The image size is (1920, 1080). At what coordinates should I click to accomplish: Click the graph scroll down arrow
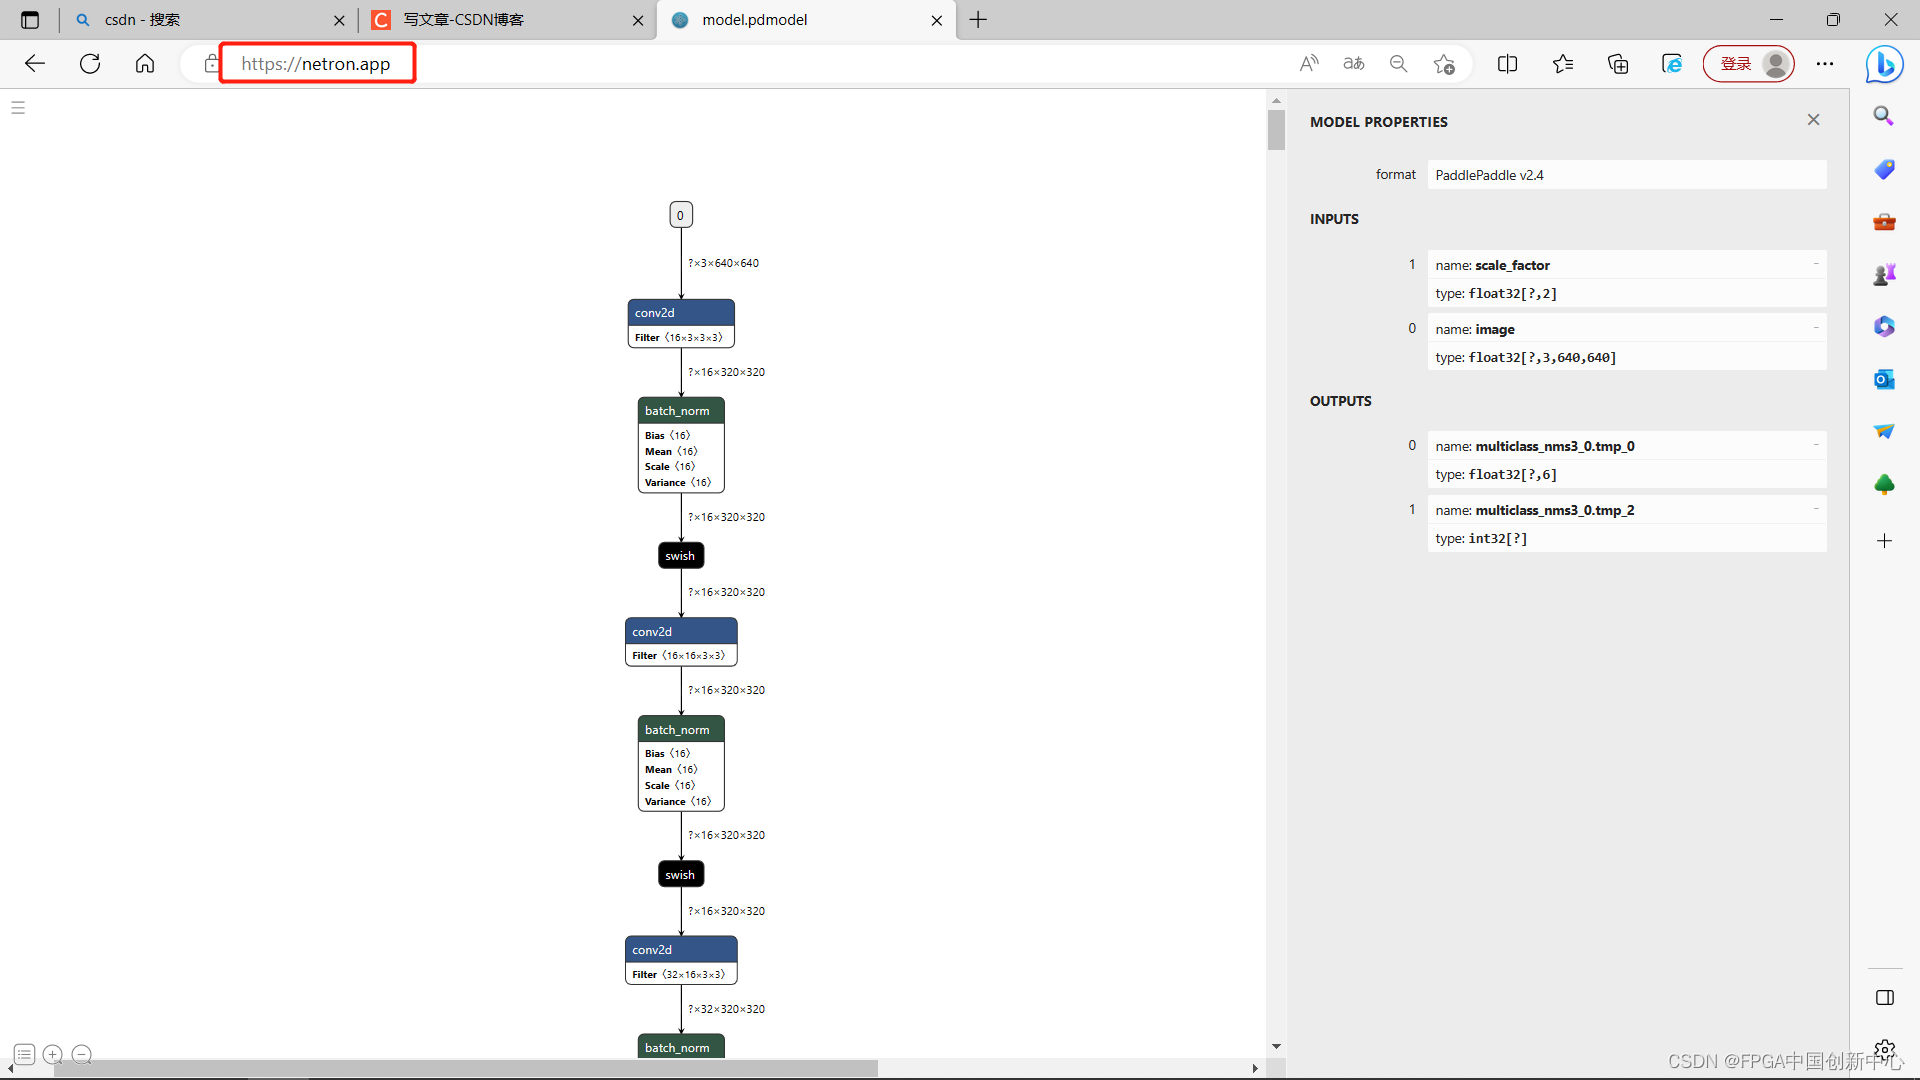[x=1276, y=1046]
